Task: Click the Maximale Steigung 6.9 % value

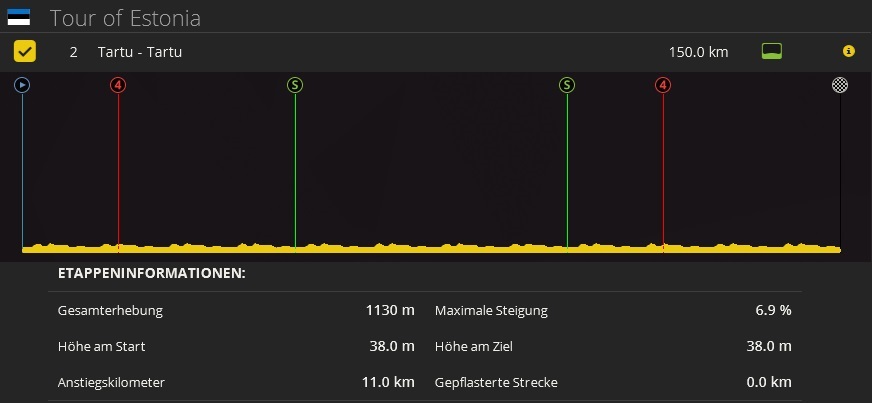Action: tap(773, 310)
